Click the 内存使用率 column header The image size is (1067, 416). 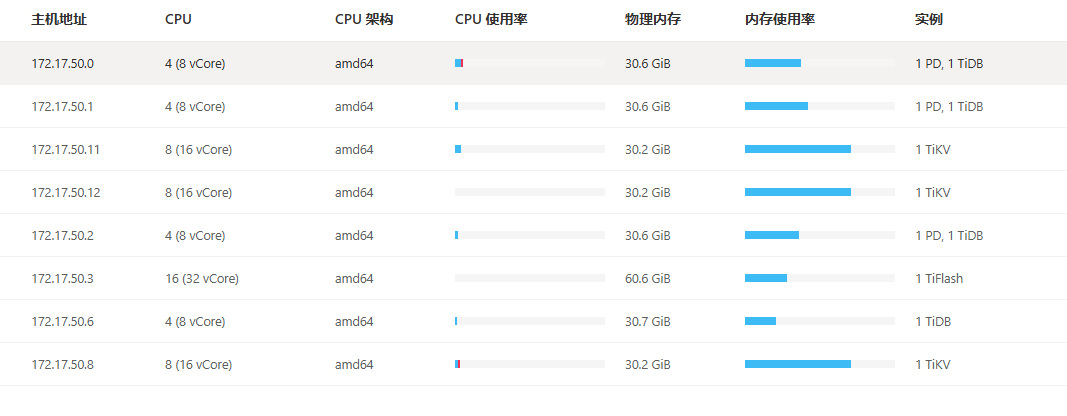[x=779, y=19]
